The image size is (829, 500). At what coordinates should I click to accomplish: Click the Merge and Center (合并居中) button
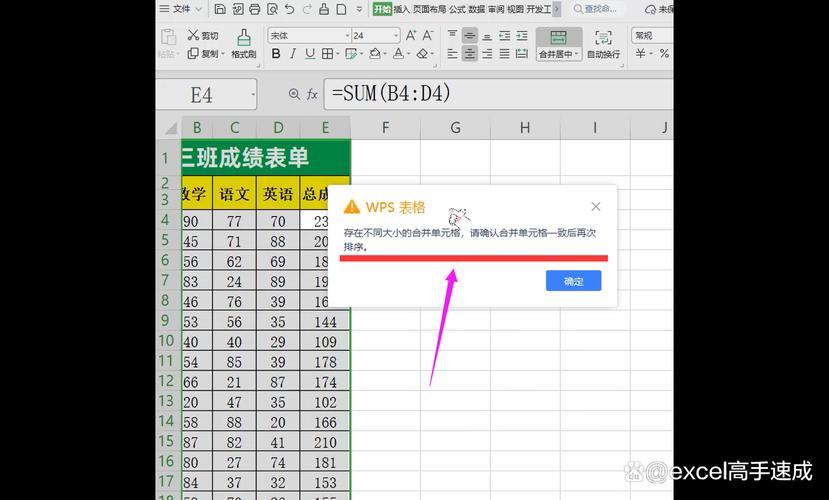(558, 43)
